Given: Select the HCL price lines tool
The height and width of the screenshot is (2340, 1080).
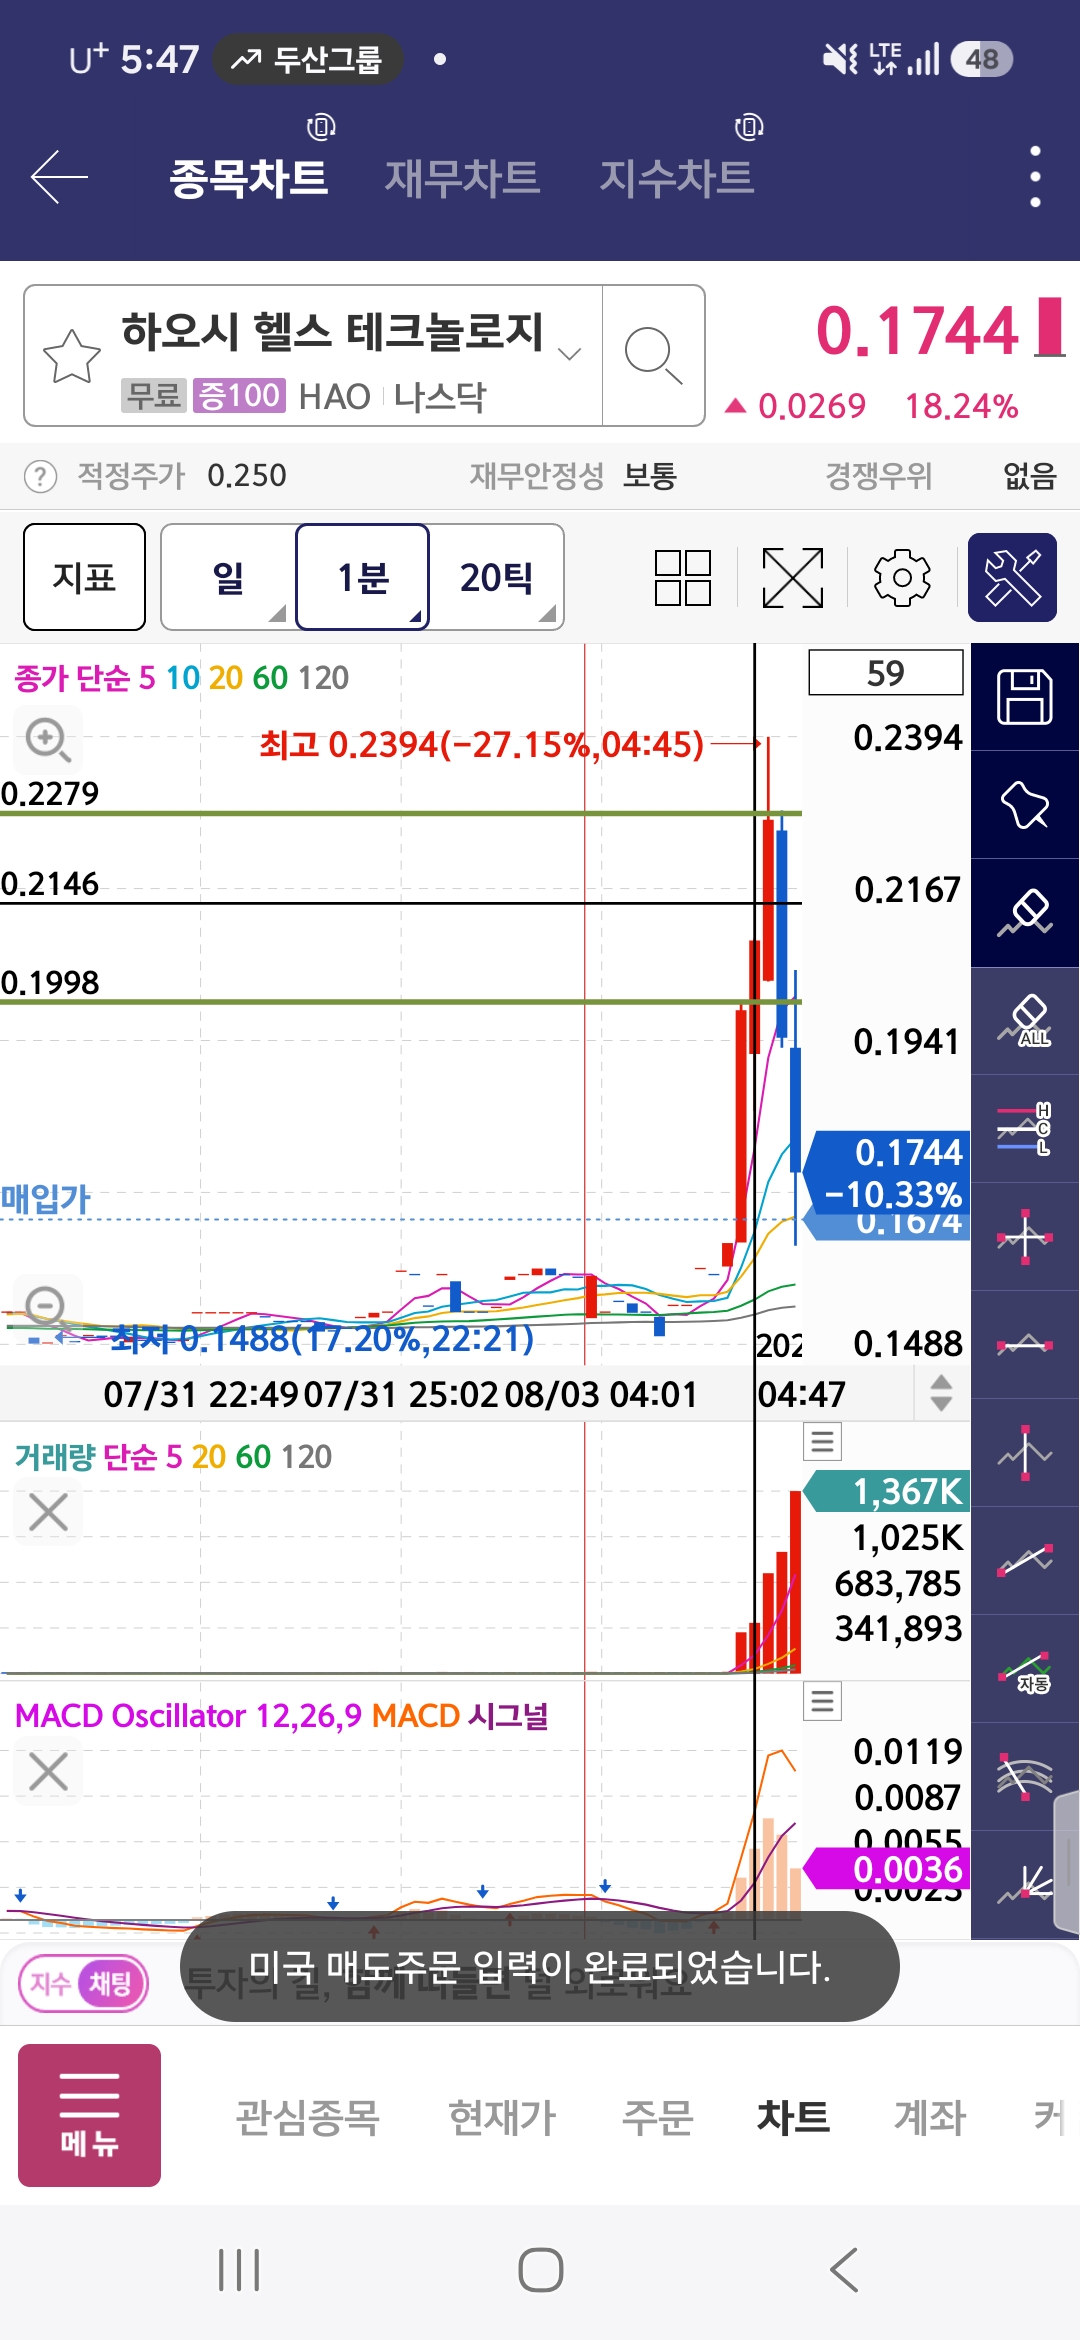Looking at the screenshot, I should pos(1025,1129).
